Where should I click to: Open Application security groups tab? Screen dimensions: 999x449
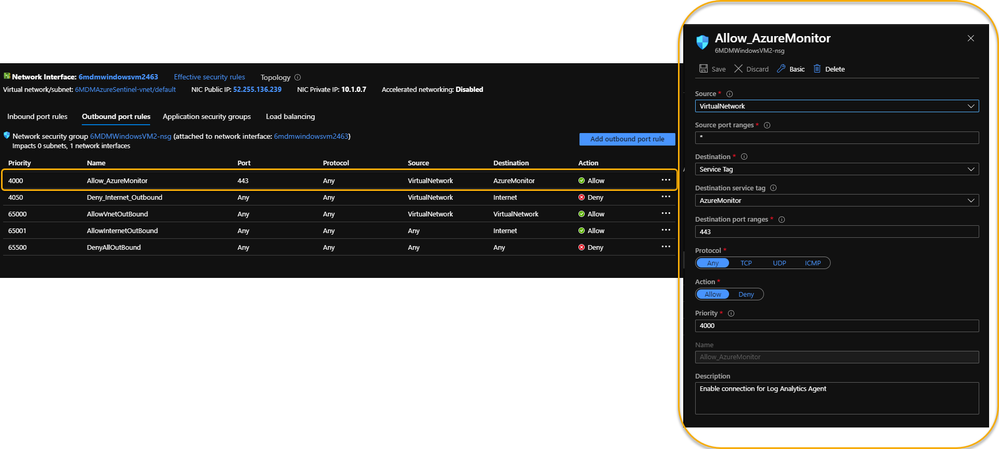[x=206, y=117]
